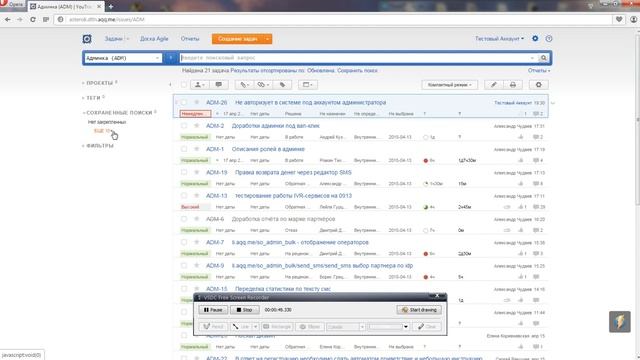Viewport: 640px width, 360px height.
Task: Click Start drawing in VSDC recorder
Action: [419, 310]
